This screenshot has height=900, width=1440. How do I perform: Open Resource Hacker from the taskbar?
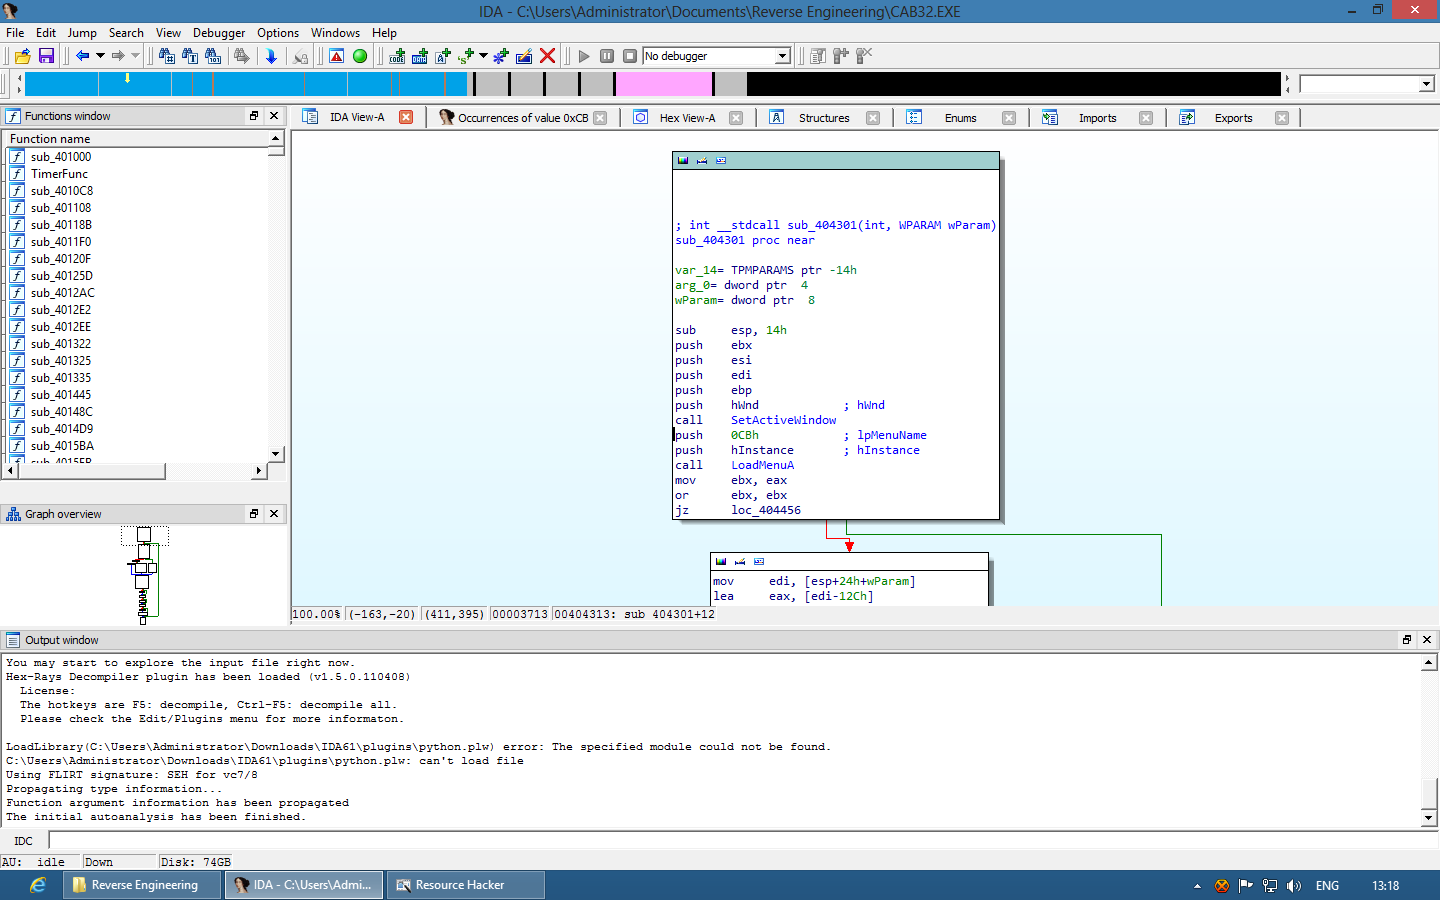(x=465, y=885)
